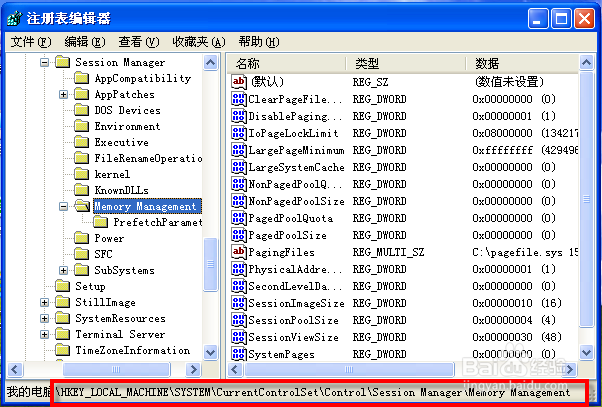Click the Environment folder icon
602x407 pixels.
(x=81, y=126)
